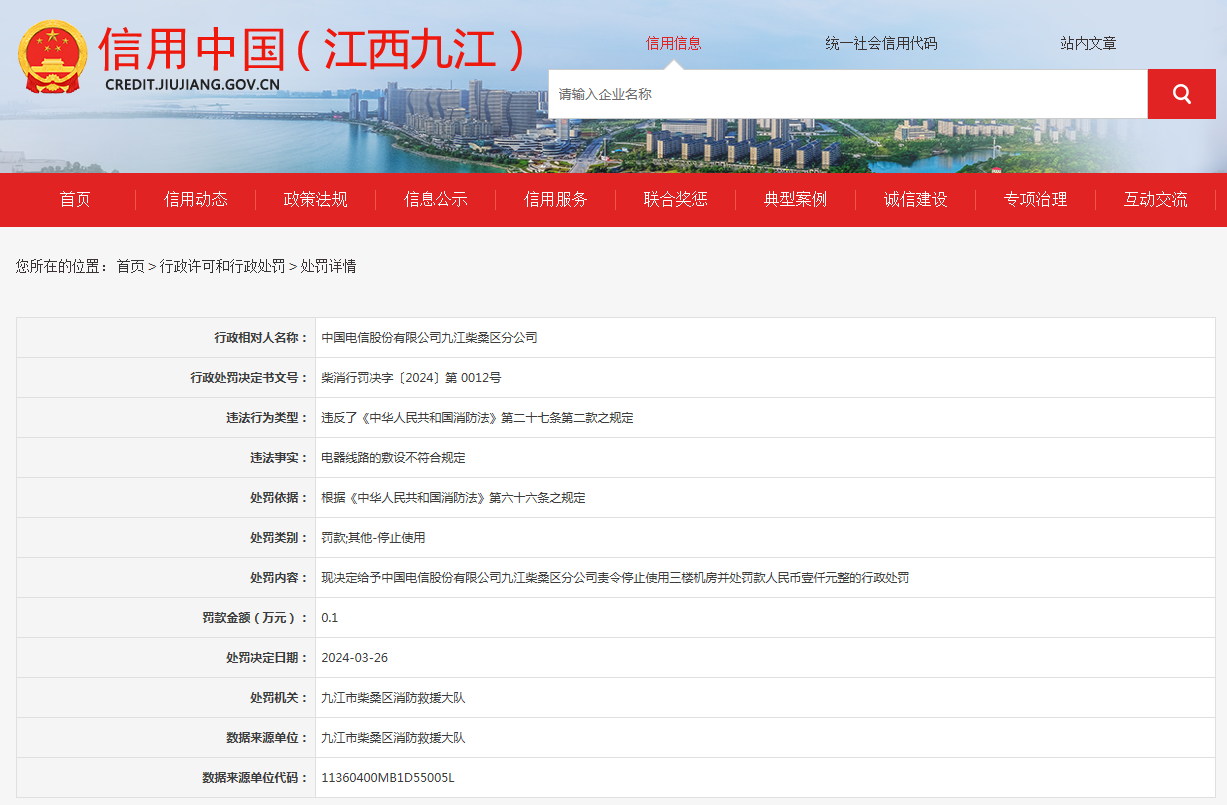
Task: Click the 请输入企业名称 search field
Action: [x=847, y=94]
